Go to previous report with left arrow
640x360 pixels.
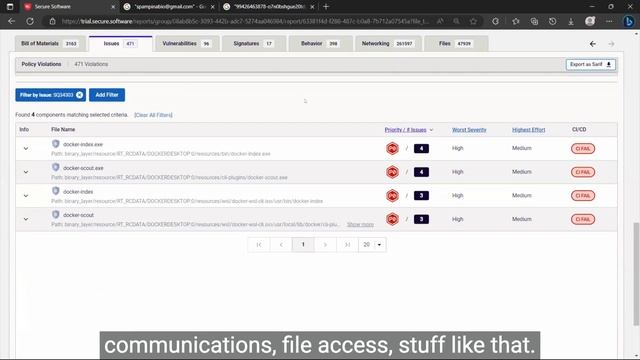coord(593,44)
